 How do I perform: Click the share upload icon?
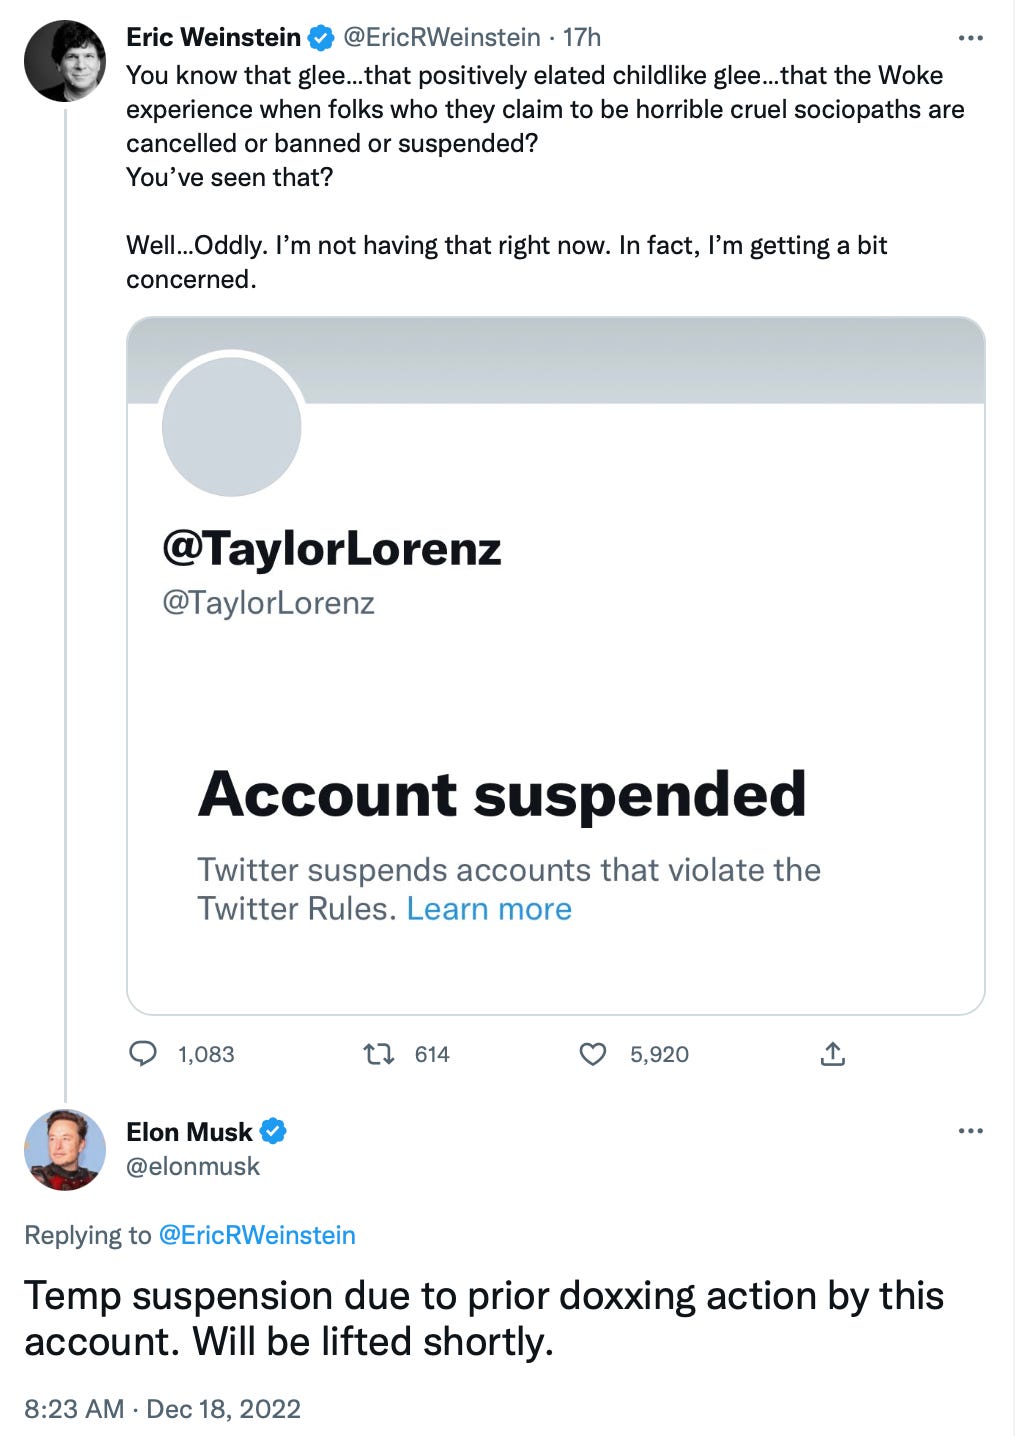[x=833, y=1053]
